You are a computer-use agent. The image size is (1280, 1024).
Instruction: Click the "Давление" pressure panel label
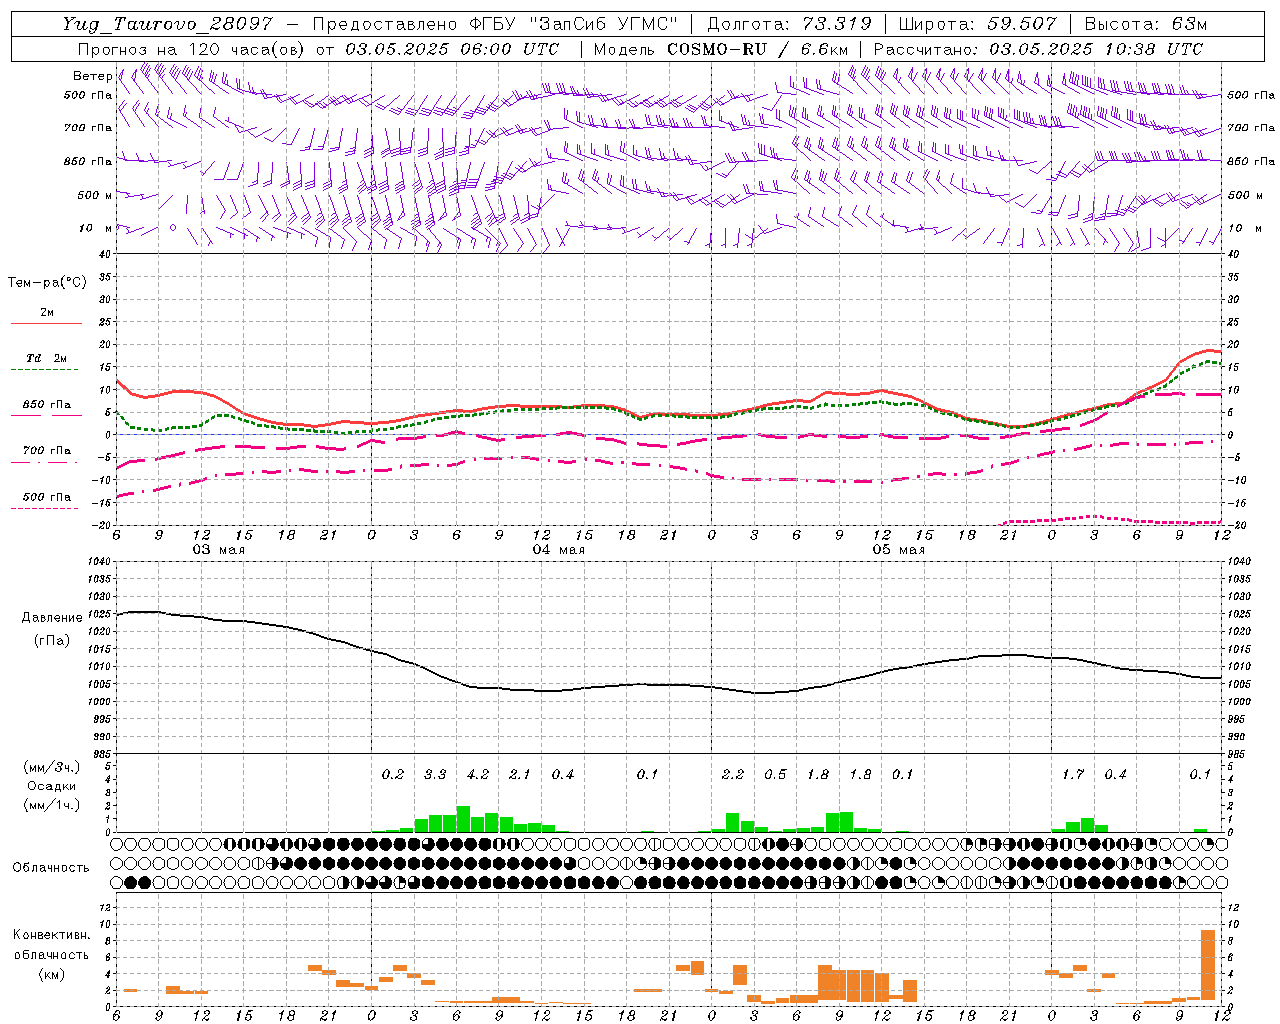tap(52, 618)
